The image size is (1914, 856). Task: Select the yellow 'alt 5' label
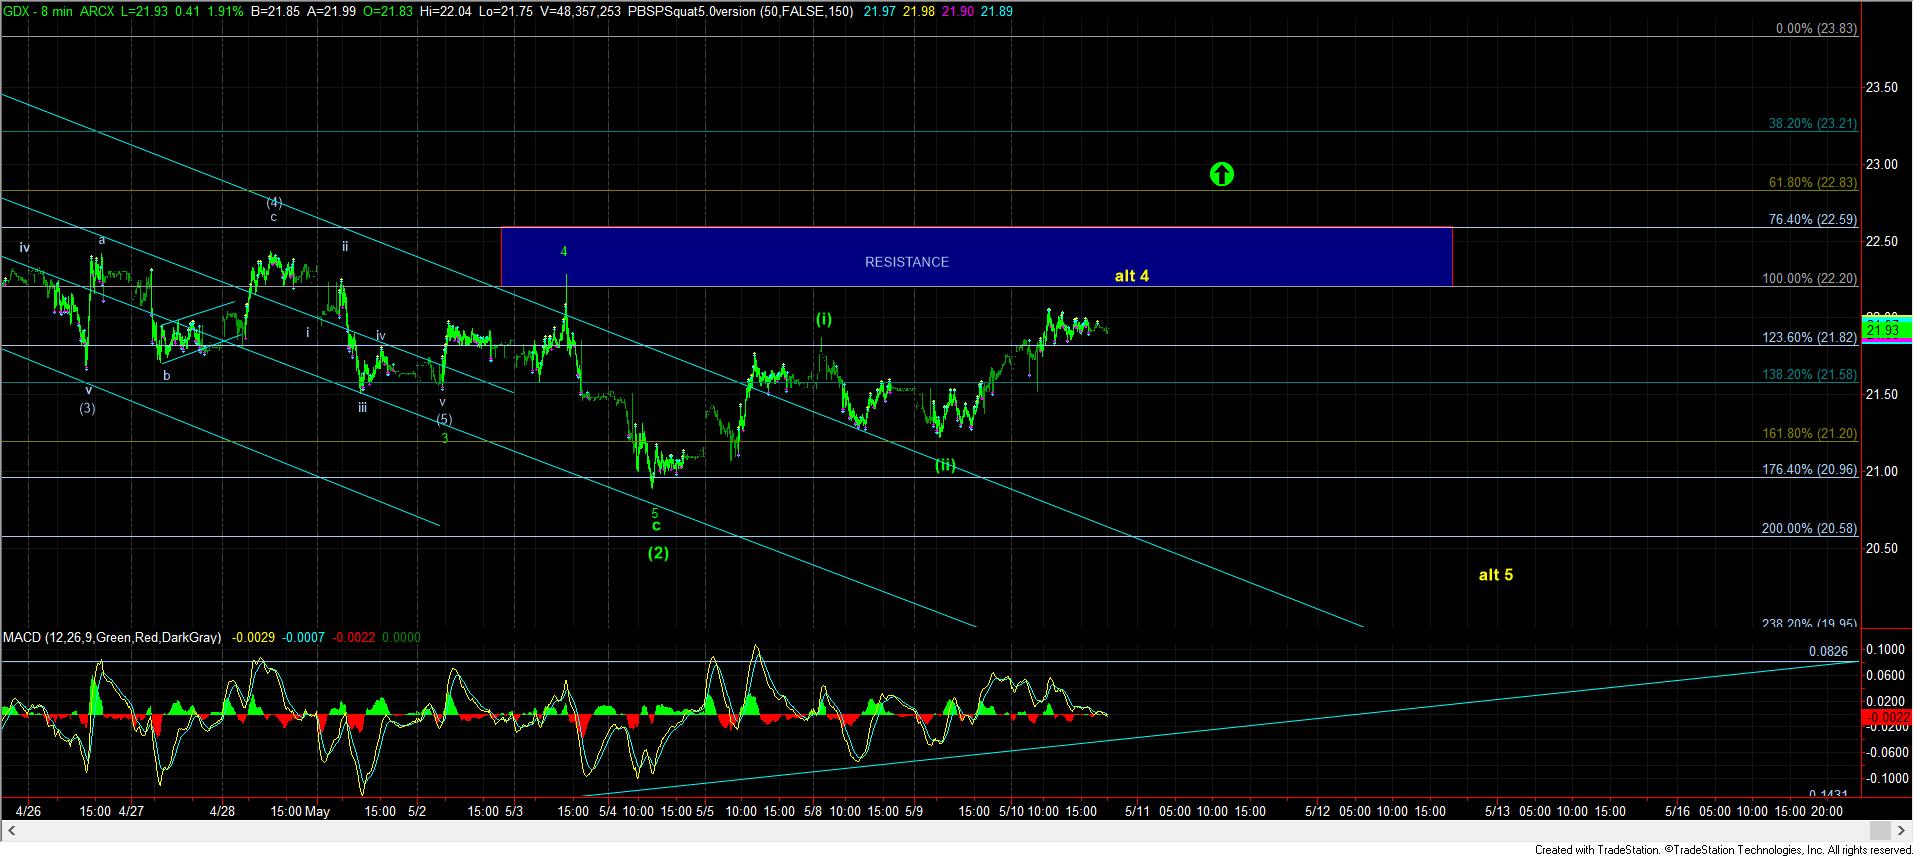coord(1495,575)
